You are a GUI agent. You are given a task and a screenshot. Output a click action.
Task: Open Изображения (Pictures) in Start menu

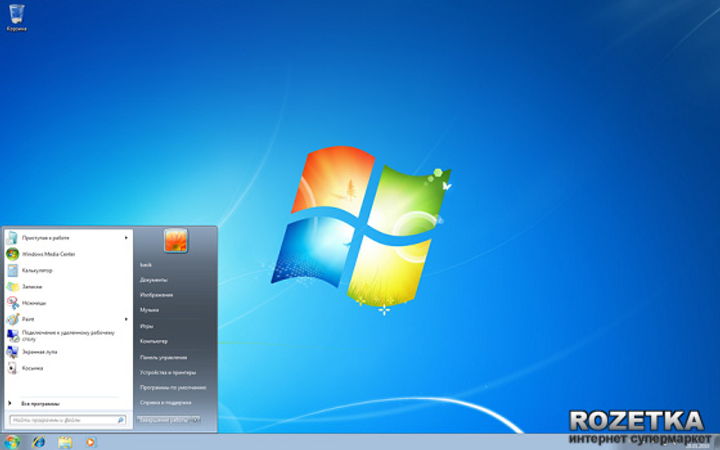[x=157, y=295]
